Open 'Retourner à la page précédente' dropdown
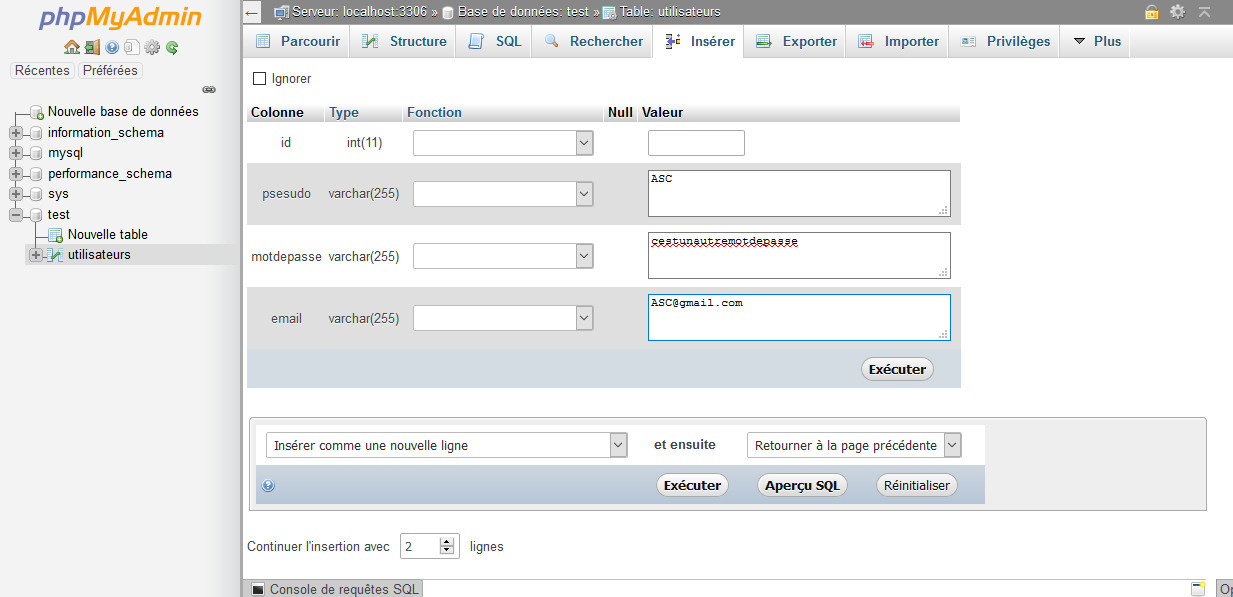 854,445
